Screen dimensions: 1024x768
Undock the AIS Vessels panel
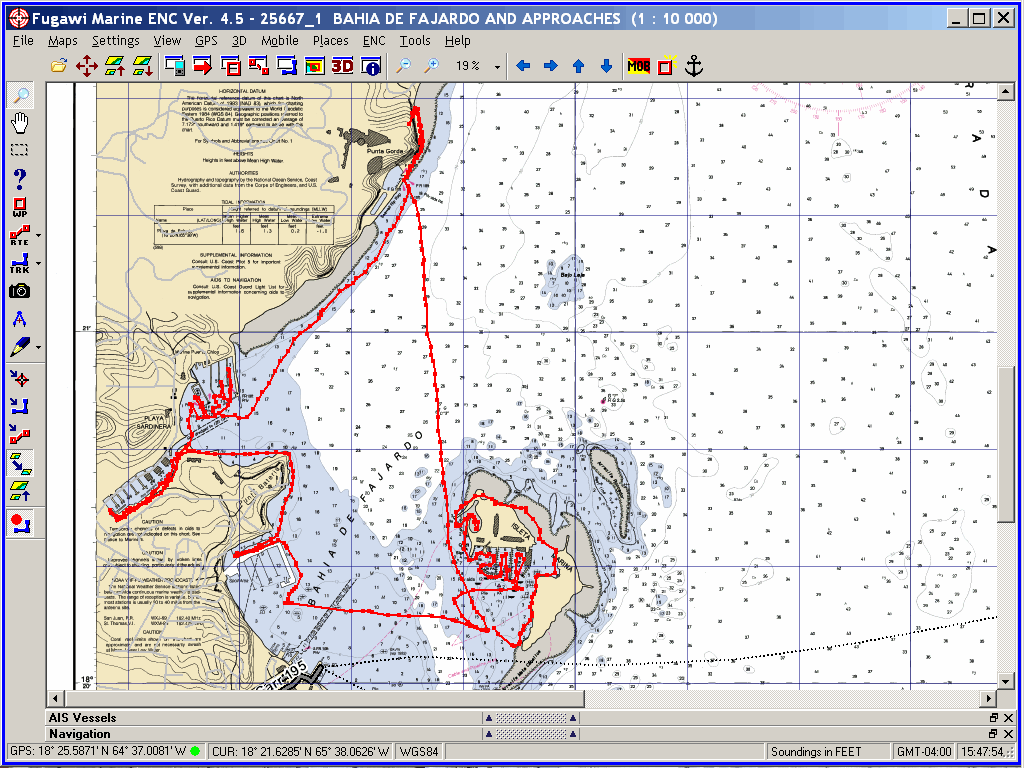click(993, 718)
